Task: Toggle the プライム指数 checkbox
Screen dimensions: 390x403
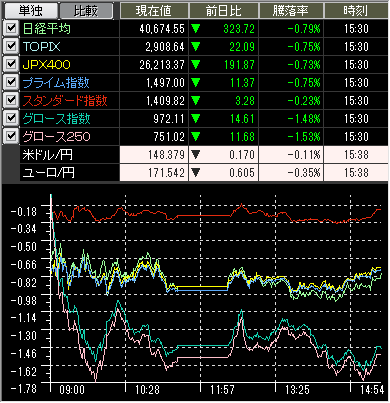Action: pyautogui.click(x=11, y=82)
